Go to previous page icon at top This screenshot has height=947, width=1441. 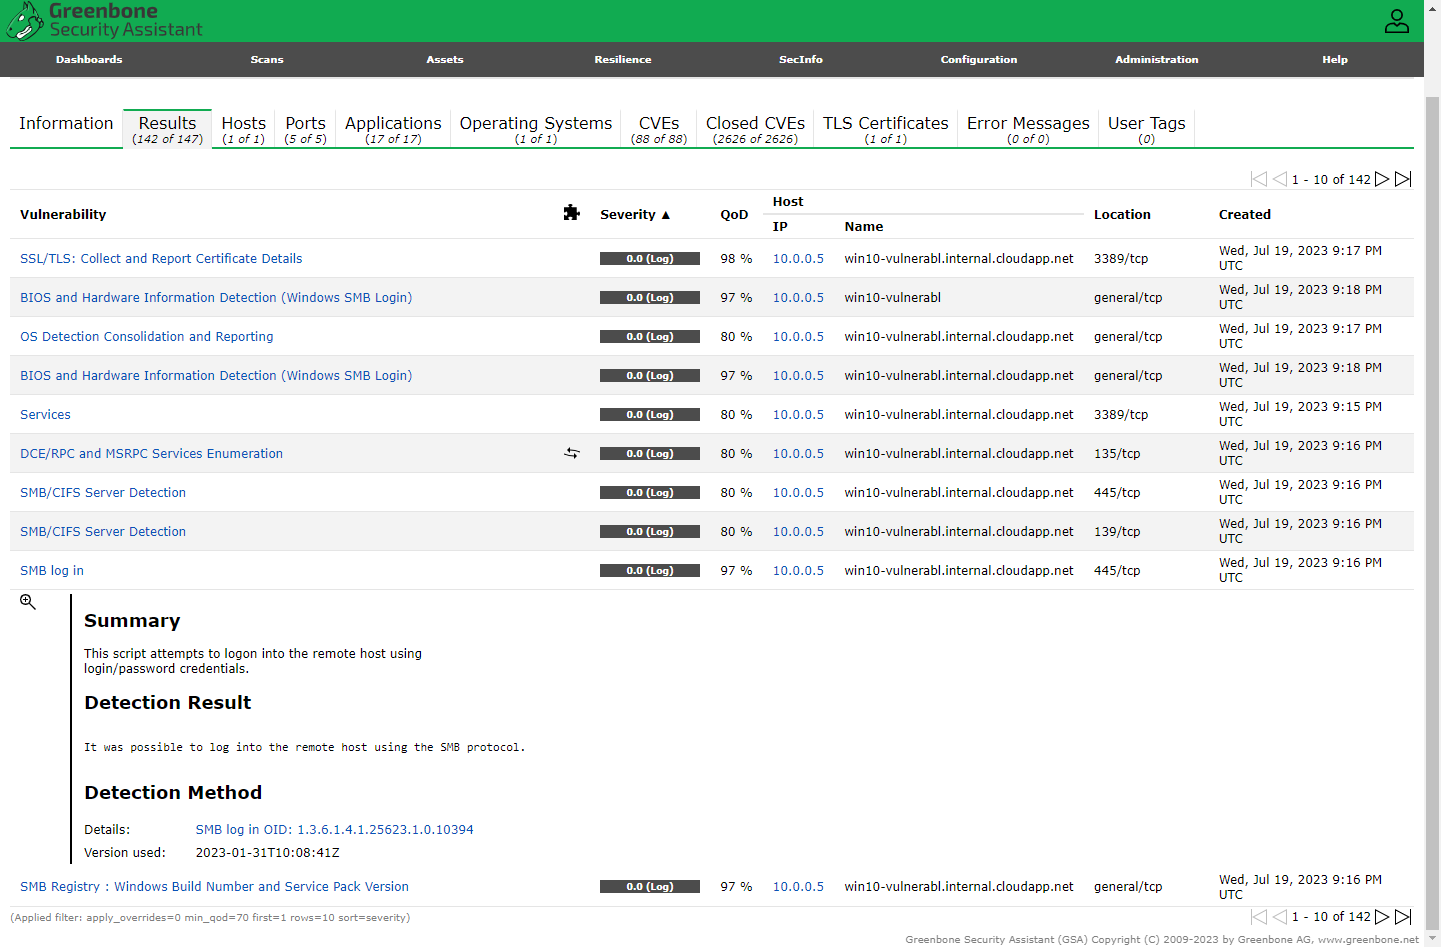point(1280,179)
